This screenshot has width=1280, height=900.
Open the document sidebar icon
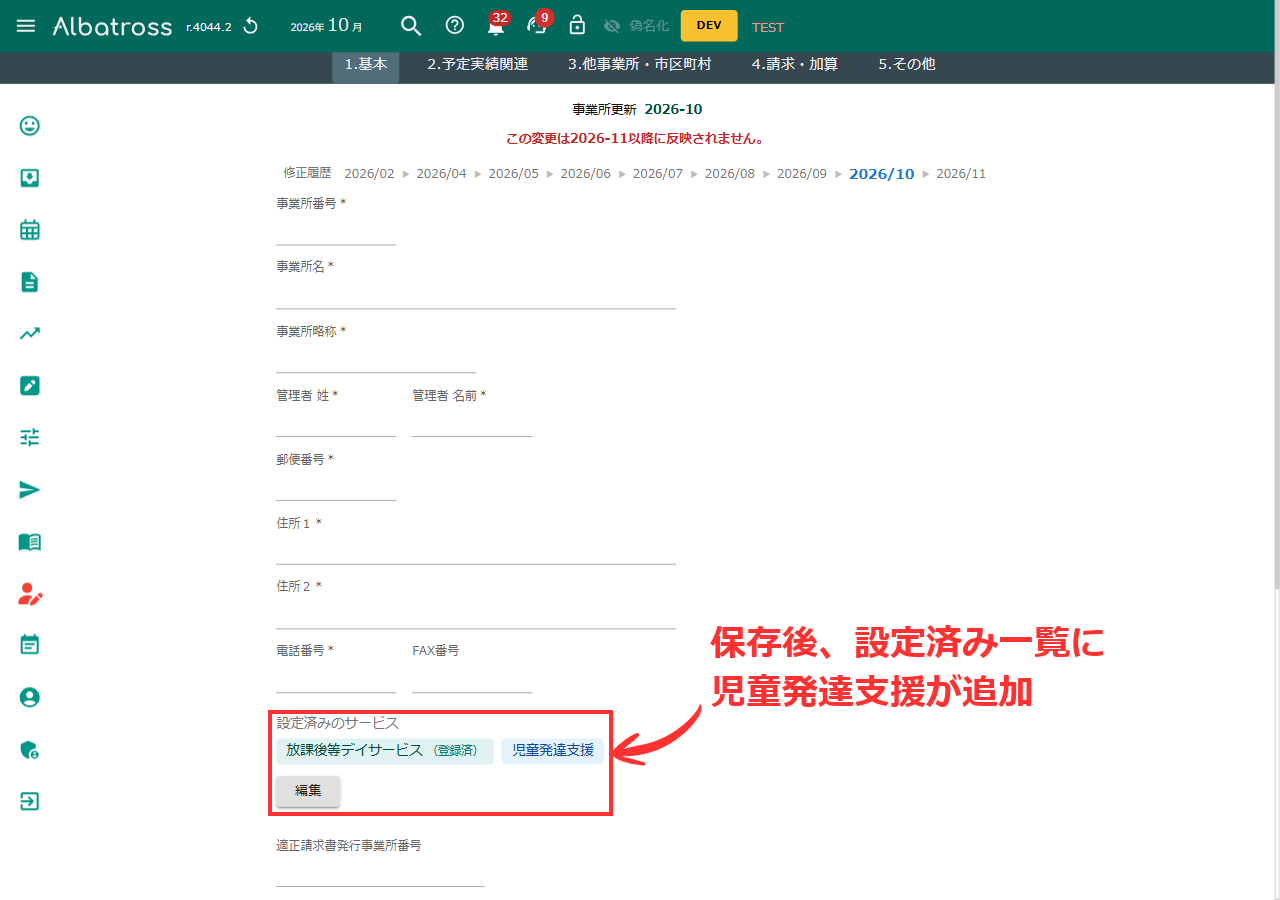[x=30, y=282]
